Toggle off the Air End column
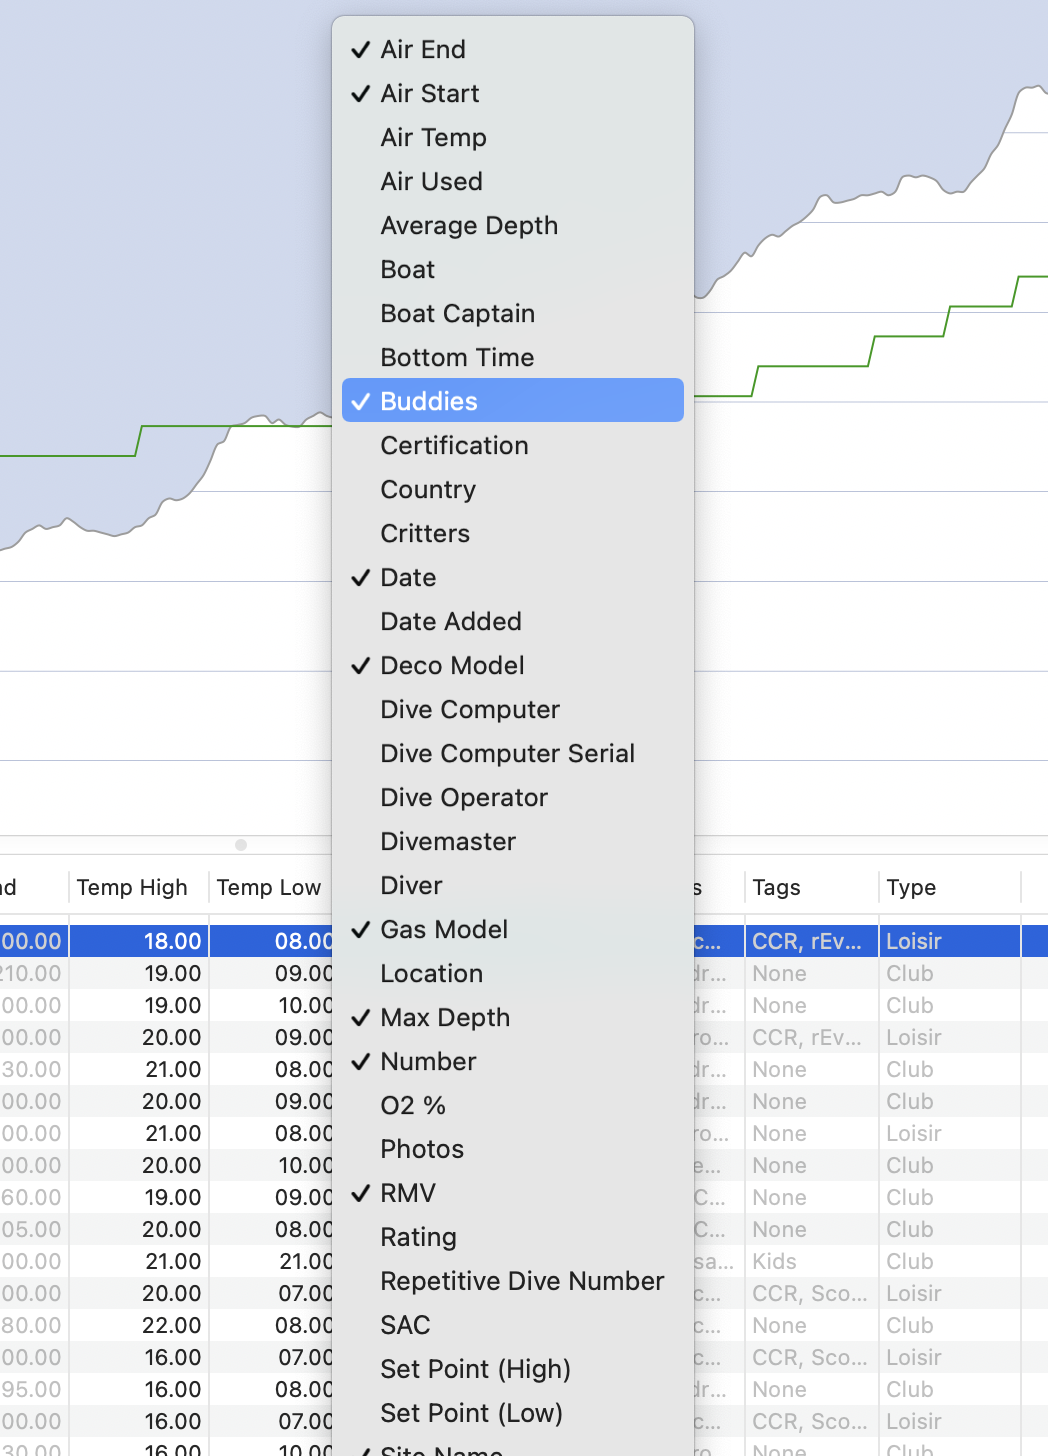1048x1456 pixels. point(422,49)
